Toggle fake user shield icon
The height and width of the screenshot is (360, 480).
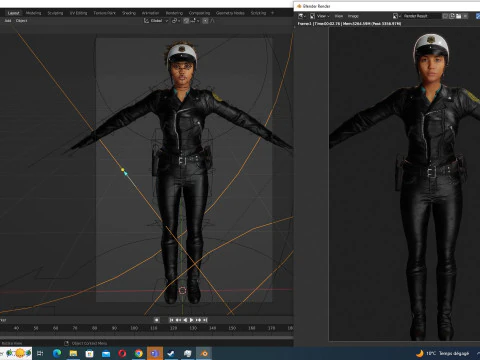coord(445,16)
